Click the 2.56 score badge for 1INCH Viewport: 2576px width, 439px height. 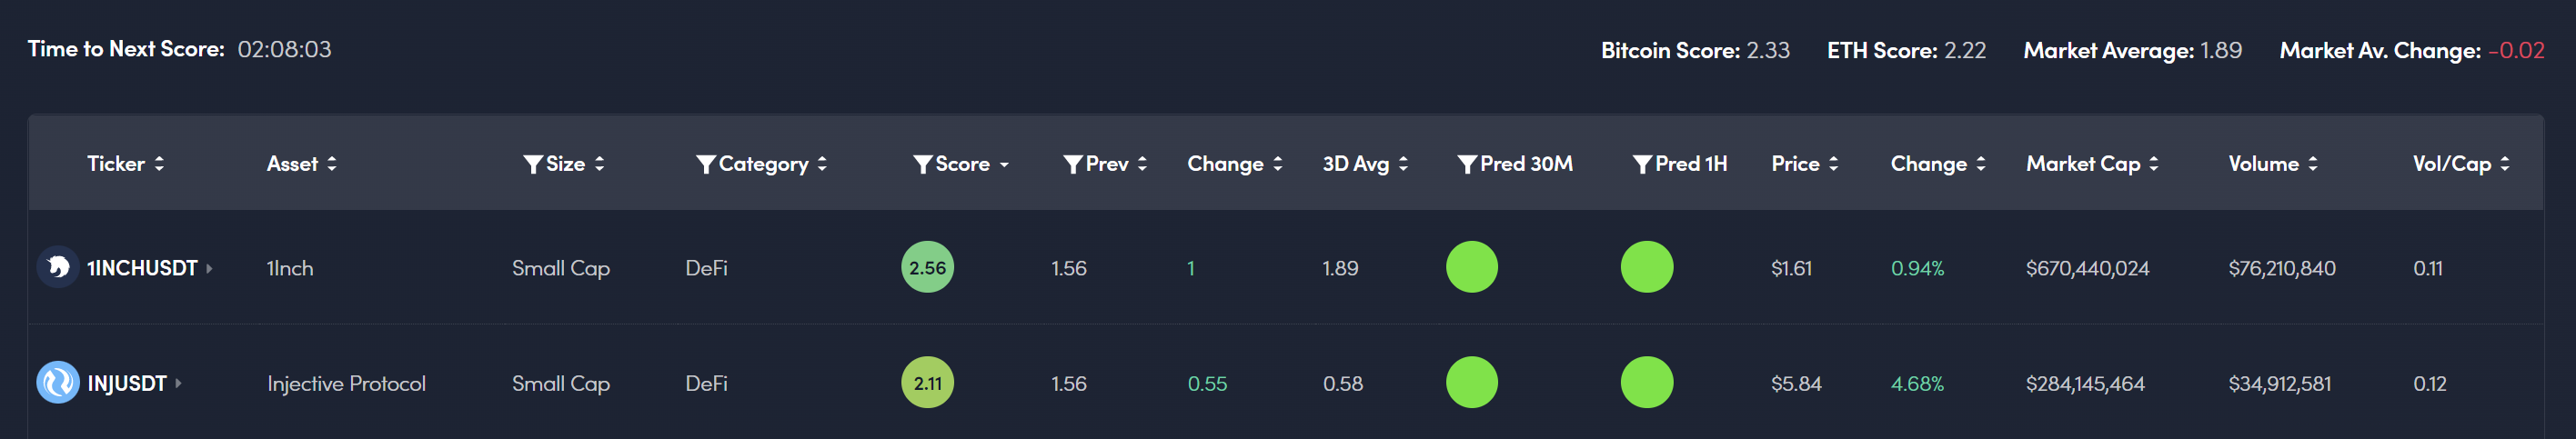(x=927, y=267)
